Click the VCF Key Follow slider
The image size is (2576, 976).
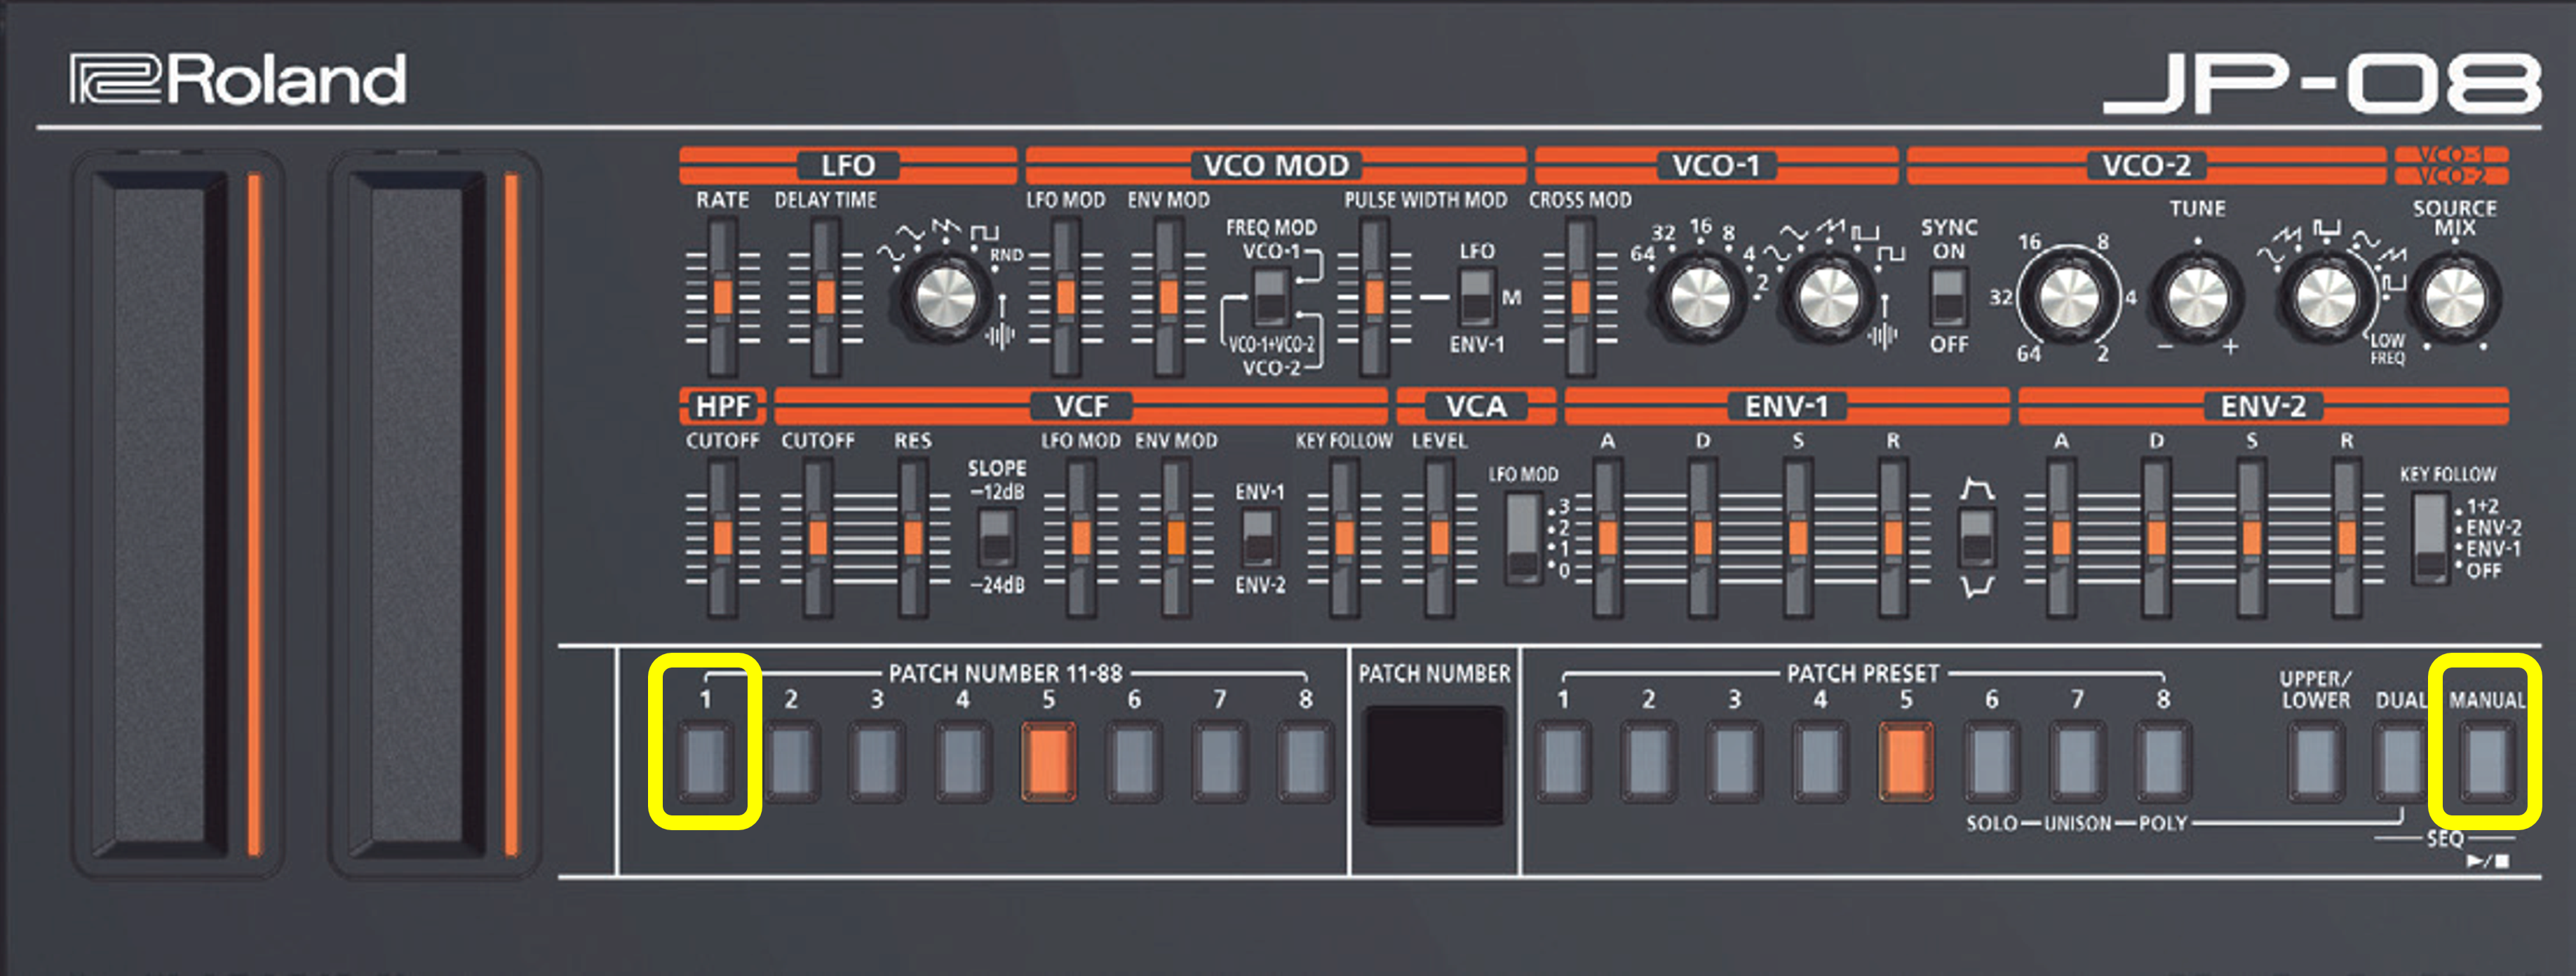coord(1344,537)
